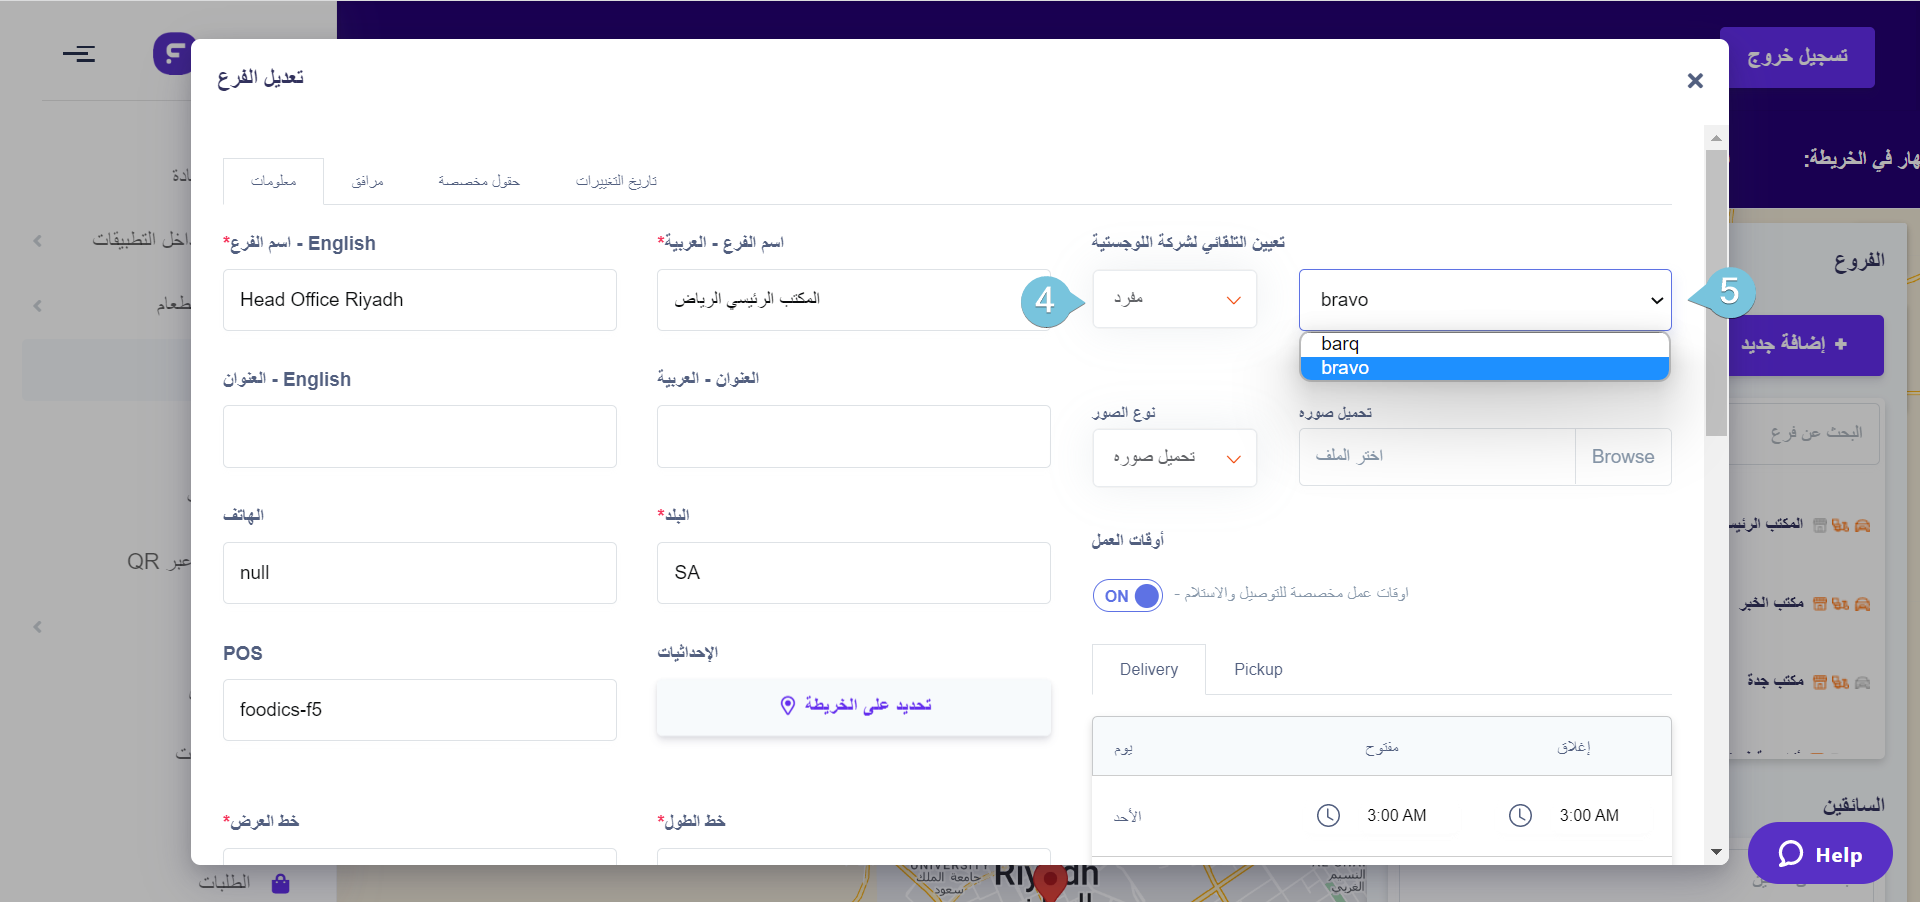Click the clock icon for opening time
Image resolution: width=1920 pixels, height=902 pixels.
click(1328, 816)
